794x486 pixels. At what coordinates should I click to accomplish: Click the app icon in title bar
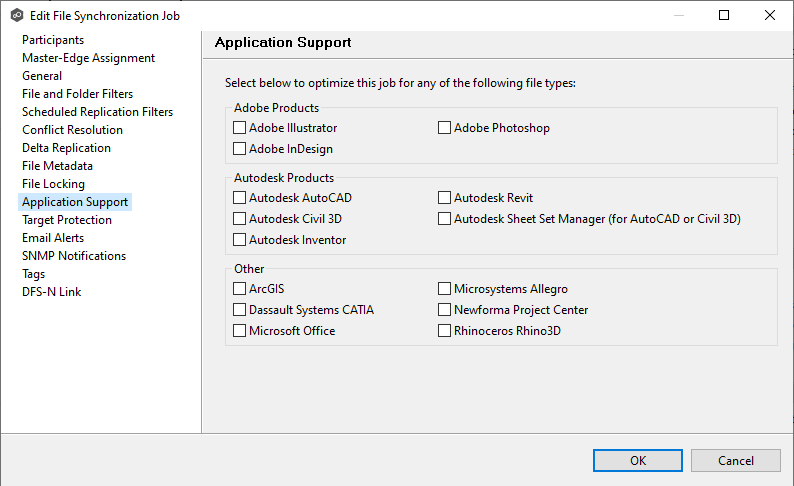coord(17,16)
